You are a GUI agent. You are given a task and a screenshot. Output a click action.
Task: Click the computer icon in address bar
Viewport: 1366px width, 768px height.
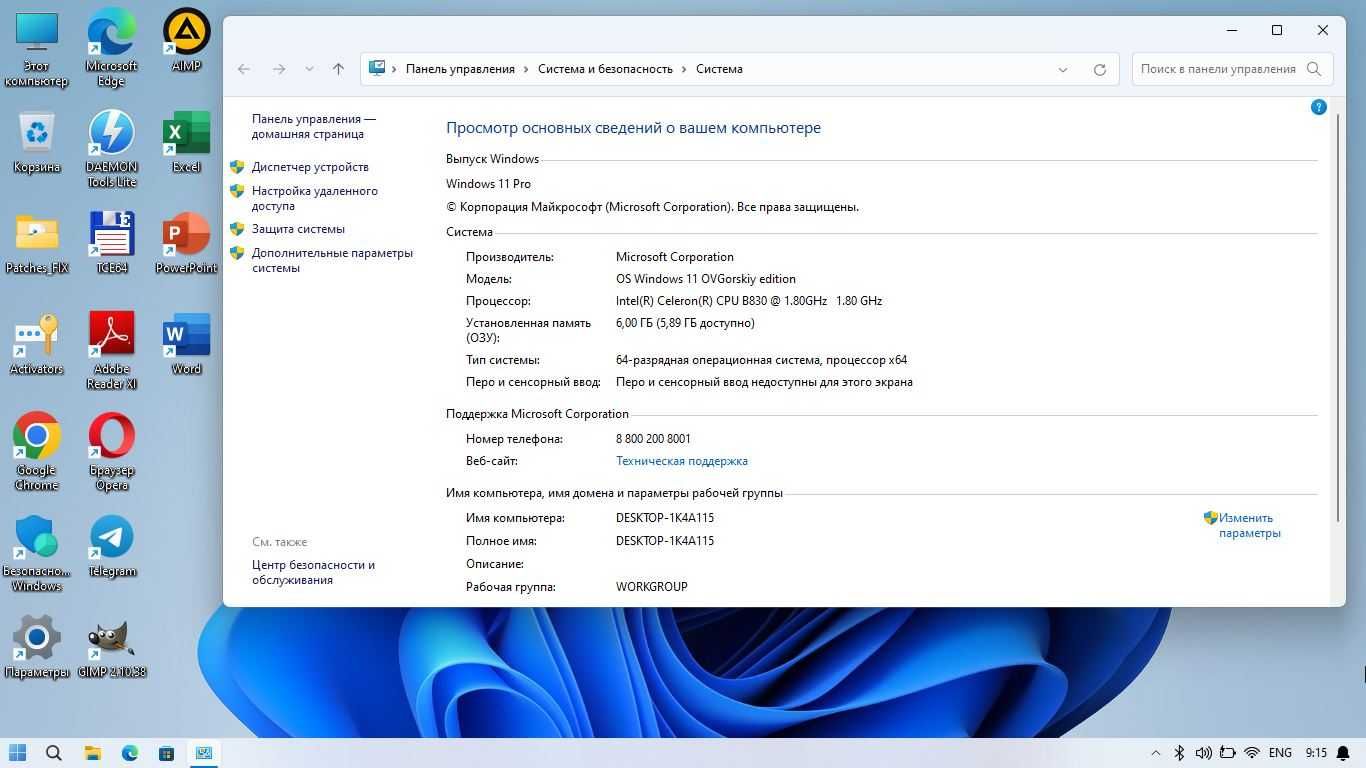pyautogui.click(x=377, y=68)
